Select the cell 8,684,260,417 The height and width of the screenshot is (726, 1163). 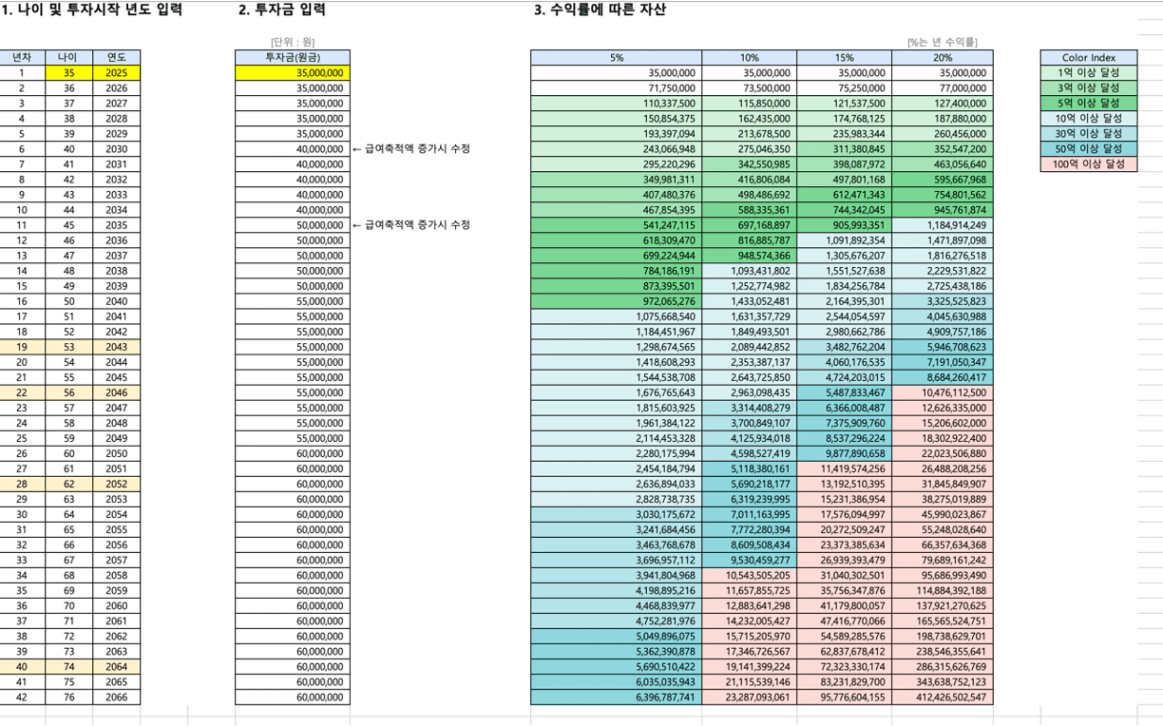(942, 377)
